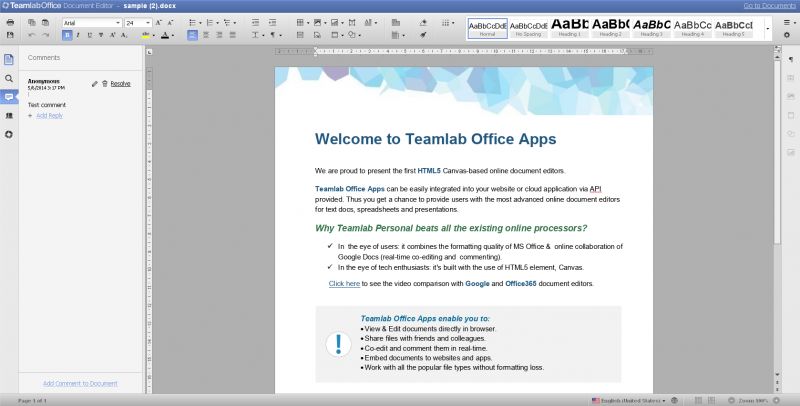Apply the Heading 5 style
The width and height of the screenshot is (800, 406).
click(x=733, y=28)
